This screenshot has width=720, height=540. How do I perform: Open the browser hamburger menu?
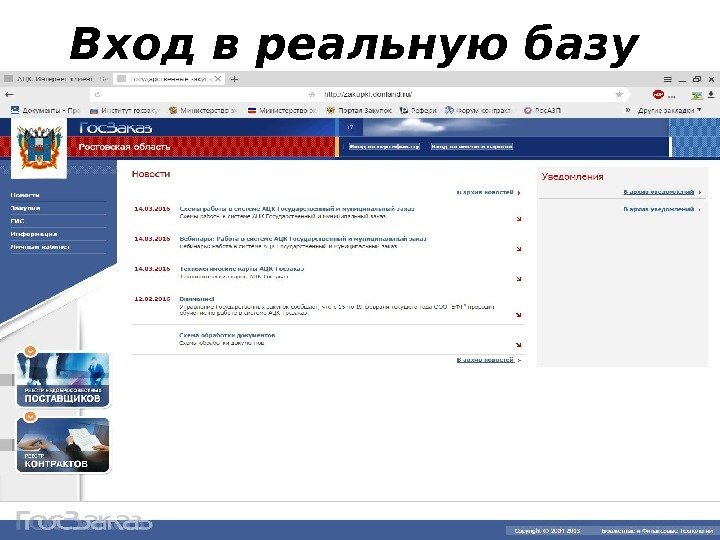(x=668, y=79)
